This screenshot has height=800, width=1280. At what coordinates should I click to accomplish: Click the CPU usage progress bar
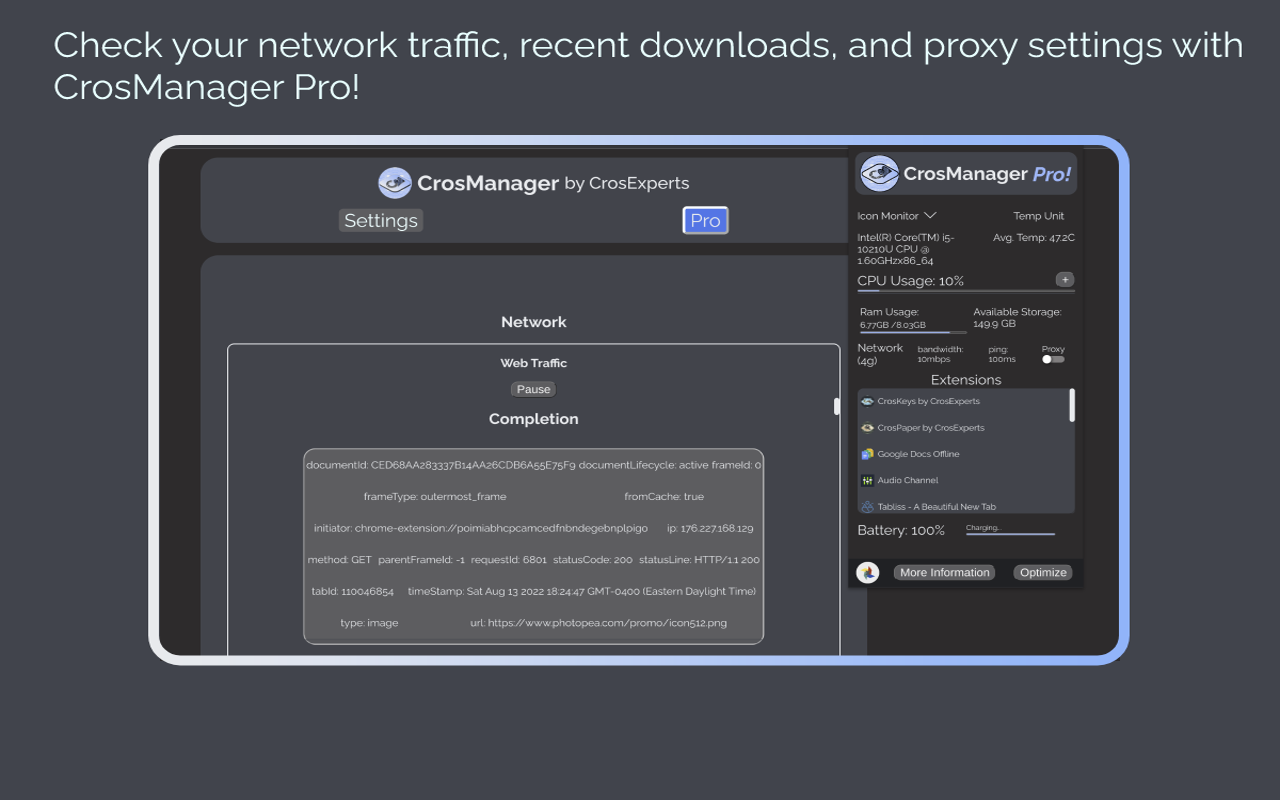tap(966, 291)
